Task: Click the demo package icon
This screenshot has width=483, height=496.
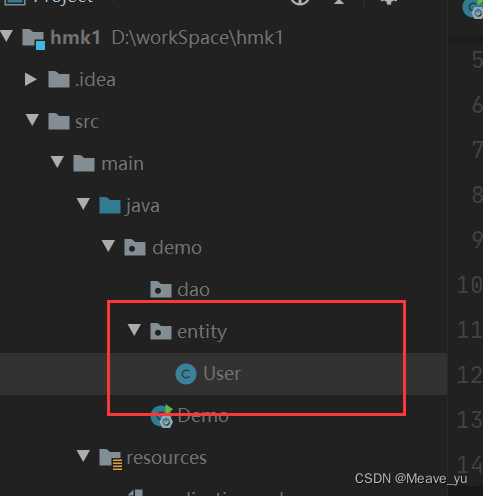Action: point(135,247)
